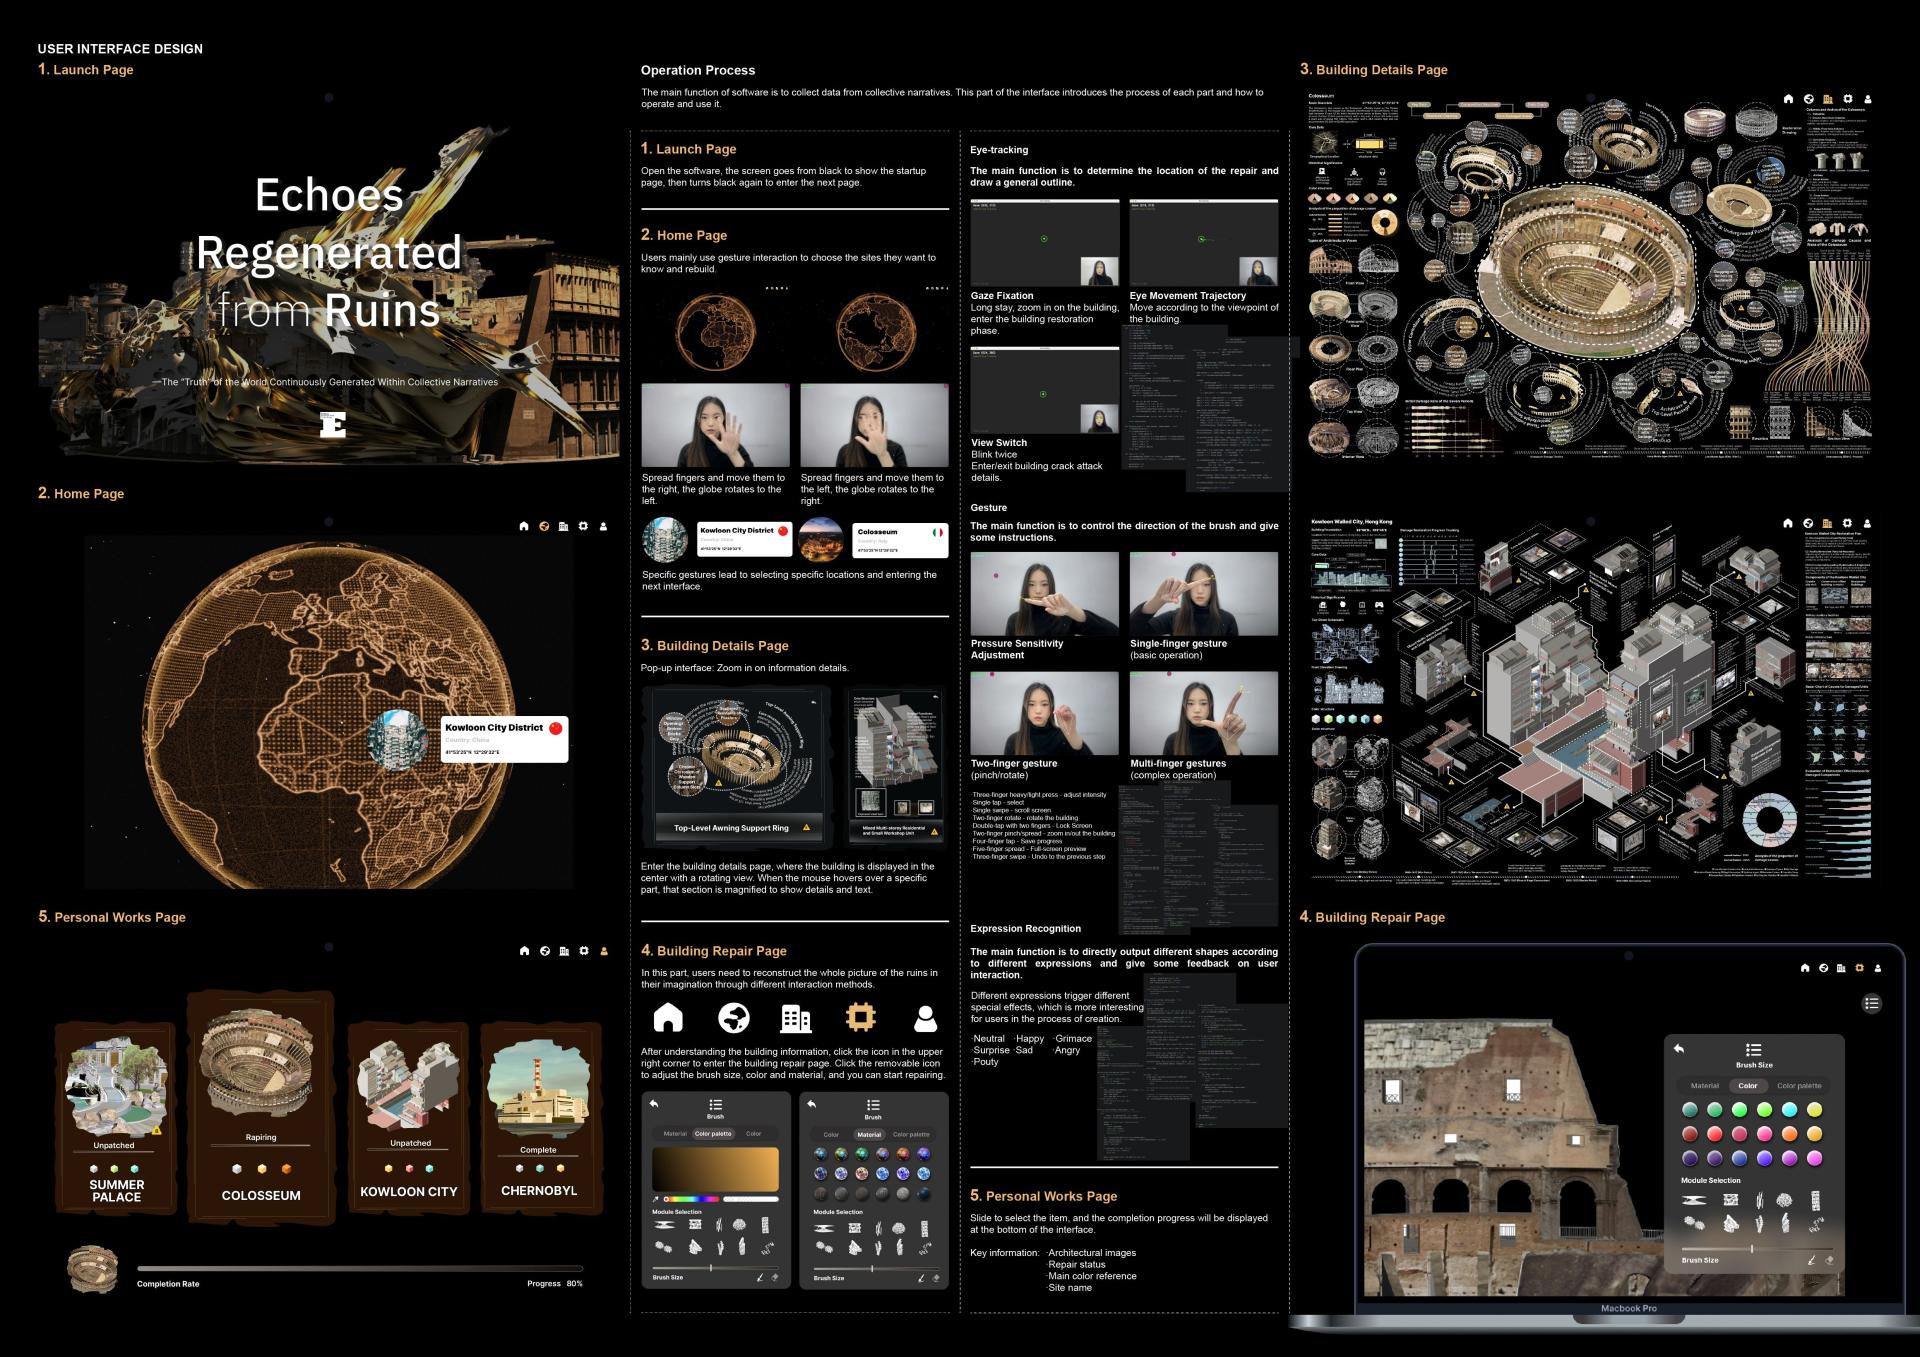The width and height of the screenshot is (1920, 1357).
Task: Open round list button on Building Repair screen
Action: [x=1872, y=1003]
